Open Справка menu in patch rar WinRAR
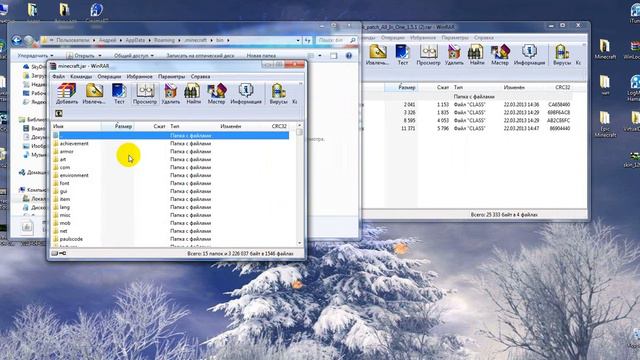640x360 pixels. point(484,38)
